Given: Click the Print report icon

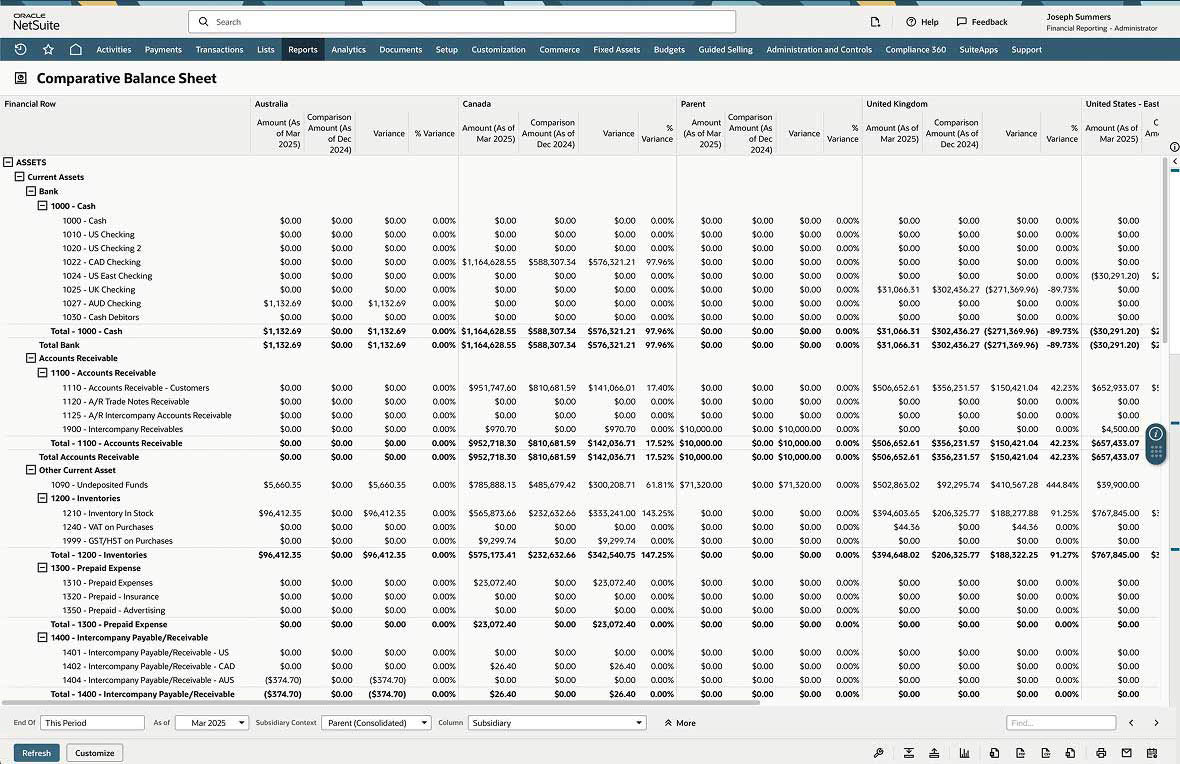Looking at the screenshot, I should [1101, 753].
